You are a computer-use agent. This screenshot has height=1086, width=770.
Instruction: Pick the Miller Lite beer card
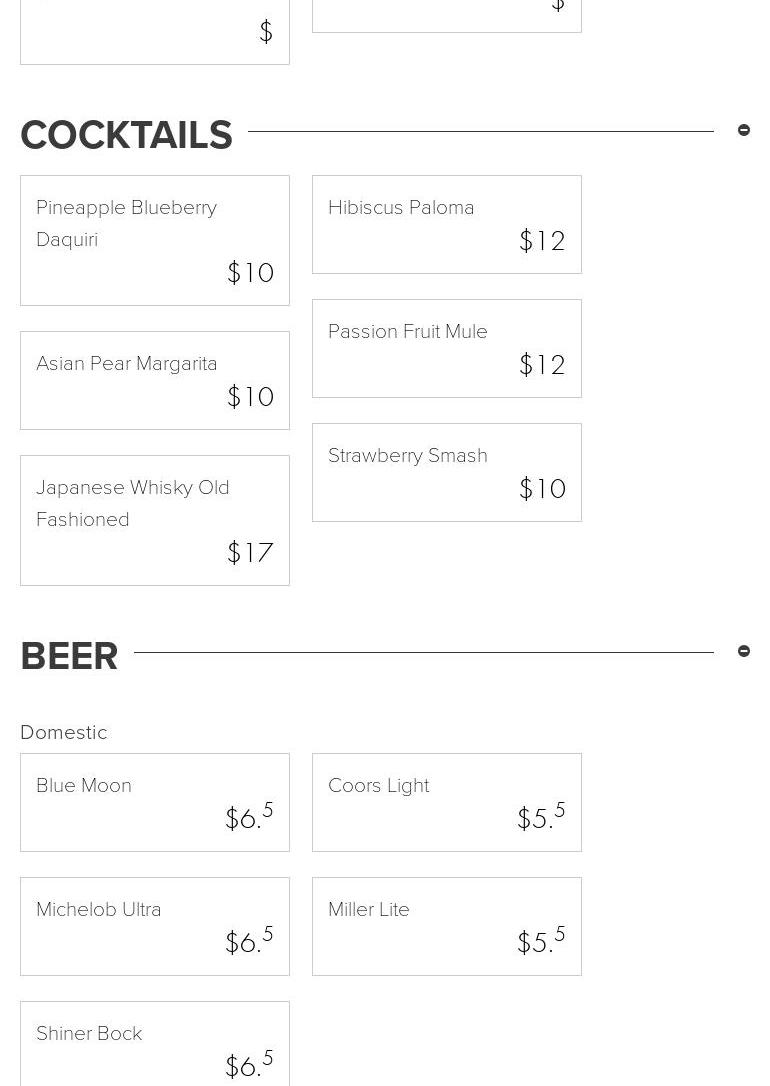[447, 926]
